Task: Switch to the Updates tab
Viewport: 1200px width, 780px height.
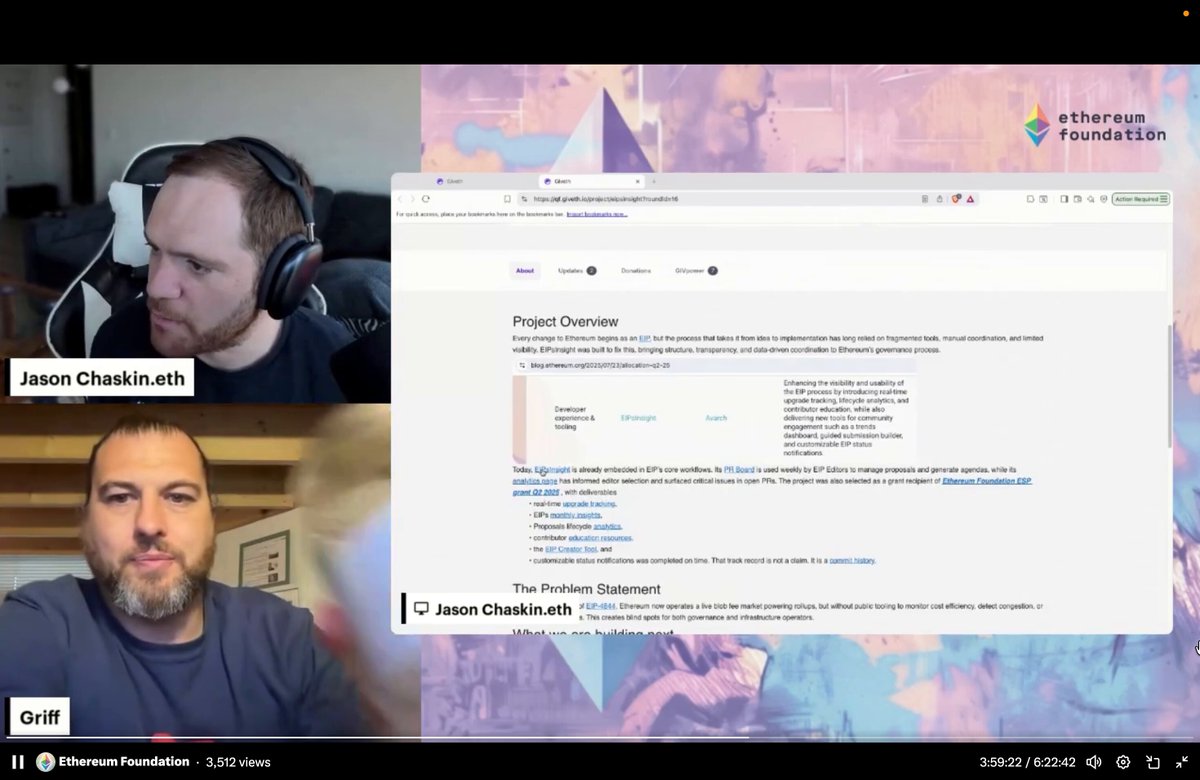Action: point(577,271)
